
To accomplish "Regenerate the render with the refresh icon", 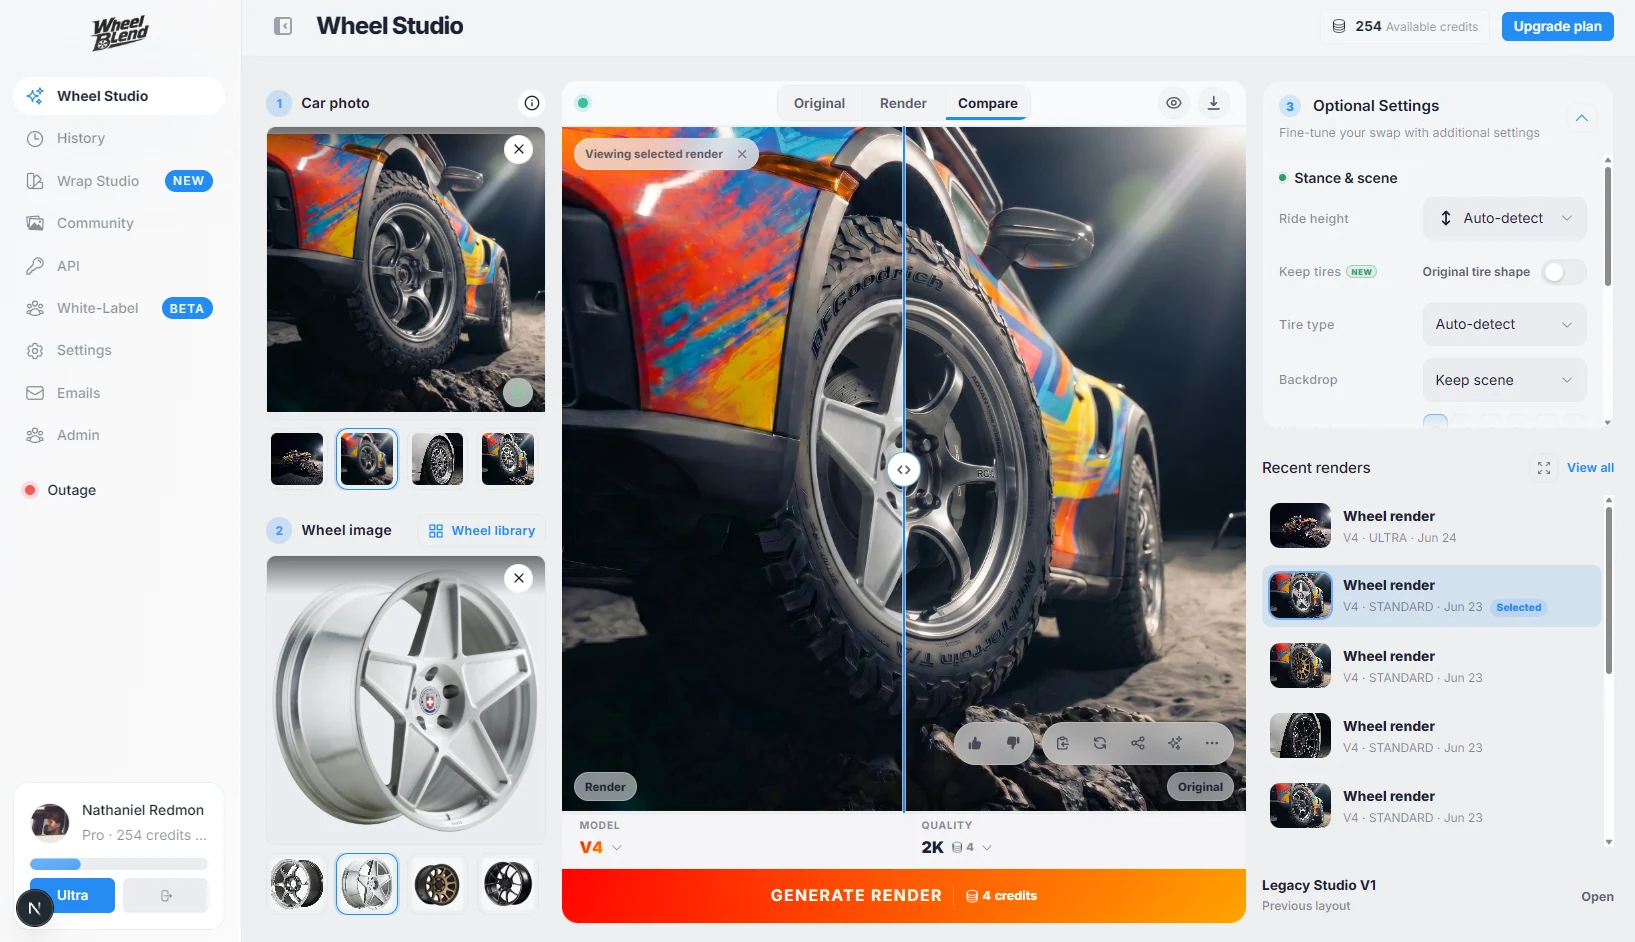I will 1100,743.
